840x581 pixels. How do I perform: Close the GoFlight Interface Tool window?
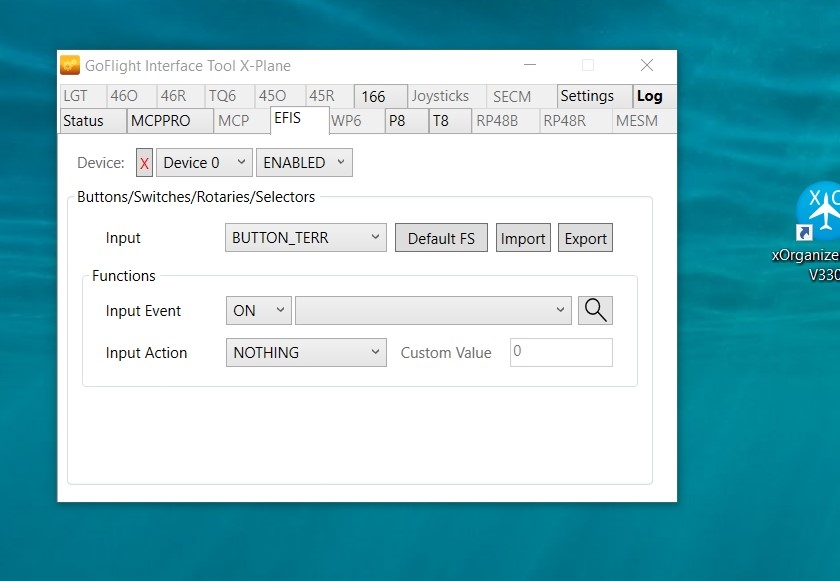(647, 65)
